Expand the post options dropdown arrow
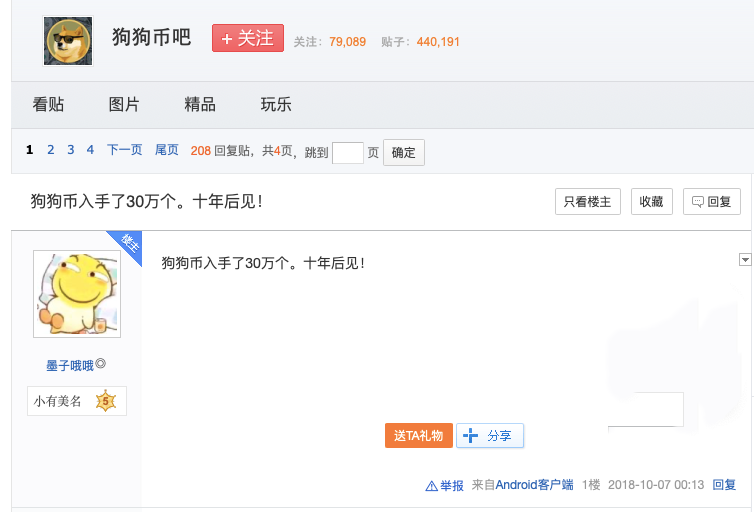 pos(744,260)
